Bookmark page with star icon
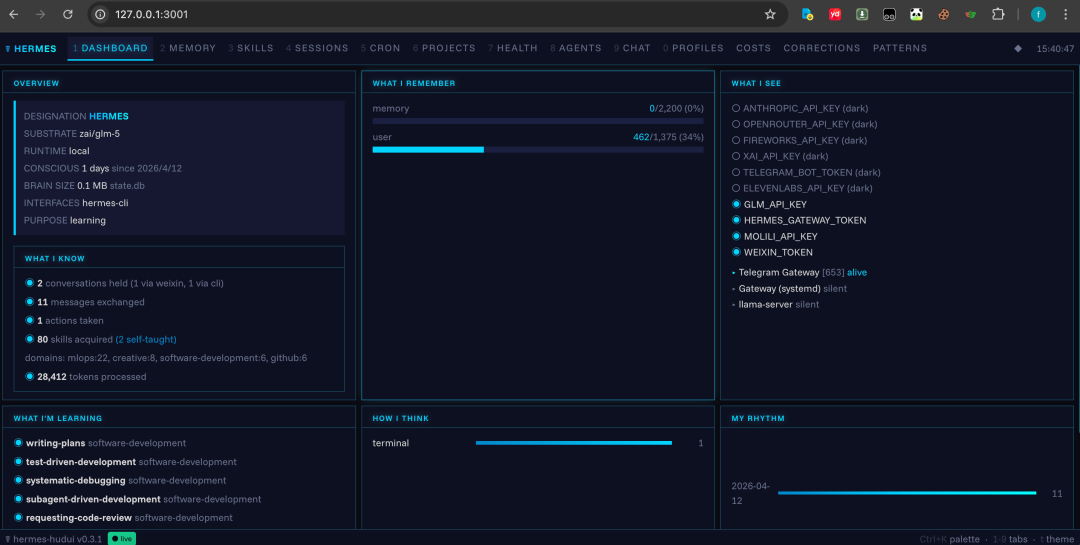The width and height of the screenshot is (1080, 545). tap(770, 14)
